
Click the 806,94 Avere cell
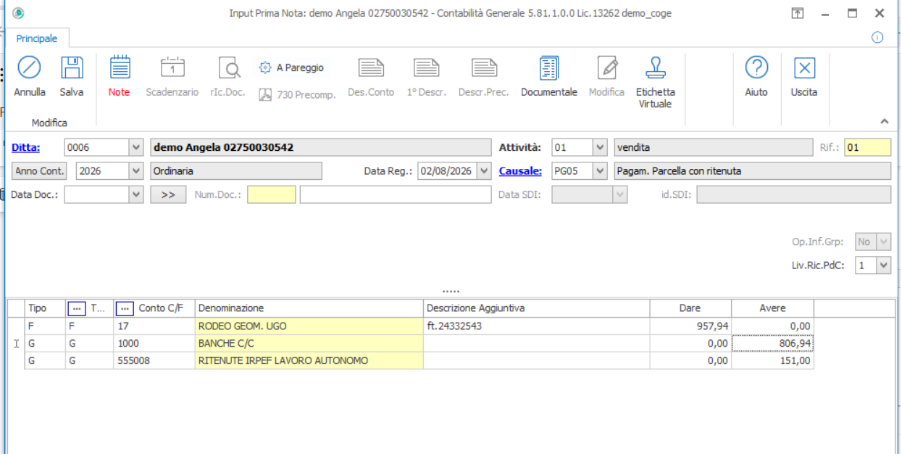(772, 344)
